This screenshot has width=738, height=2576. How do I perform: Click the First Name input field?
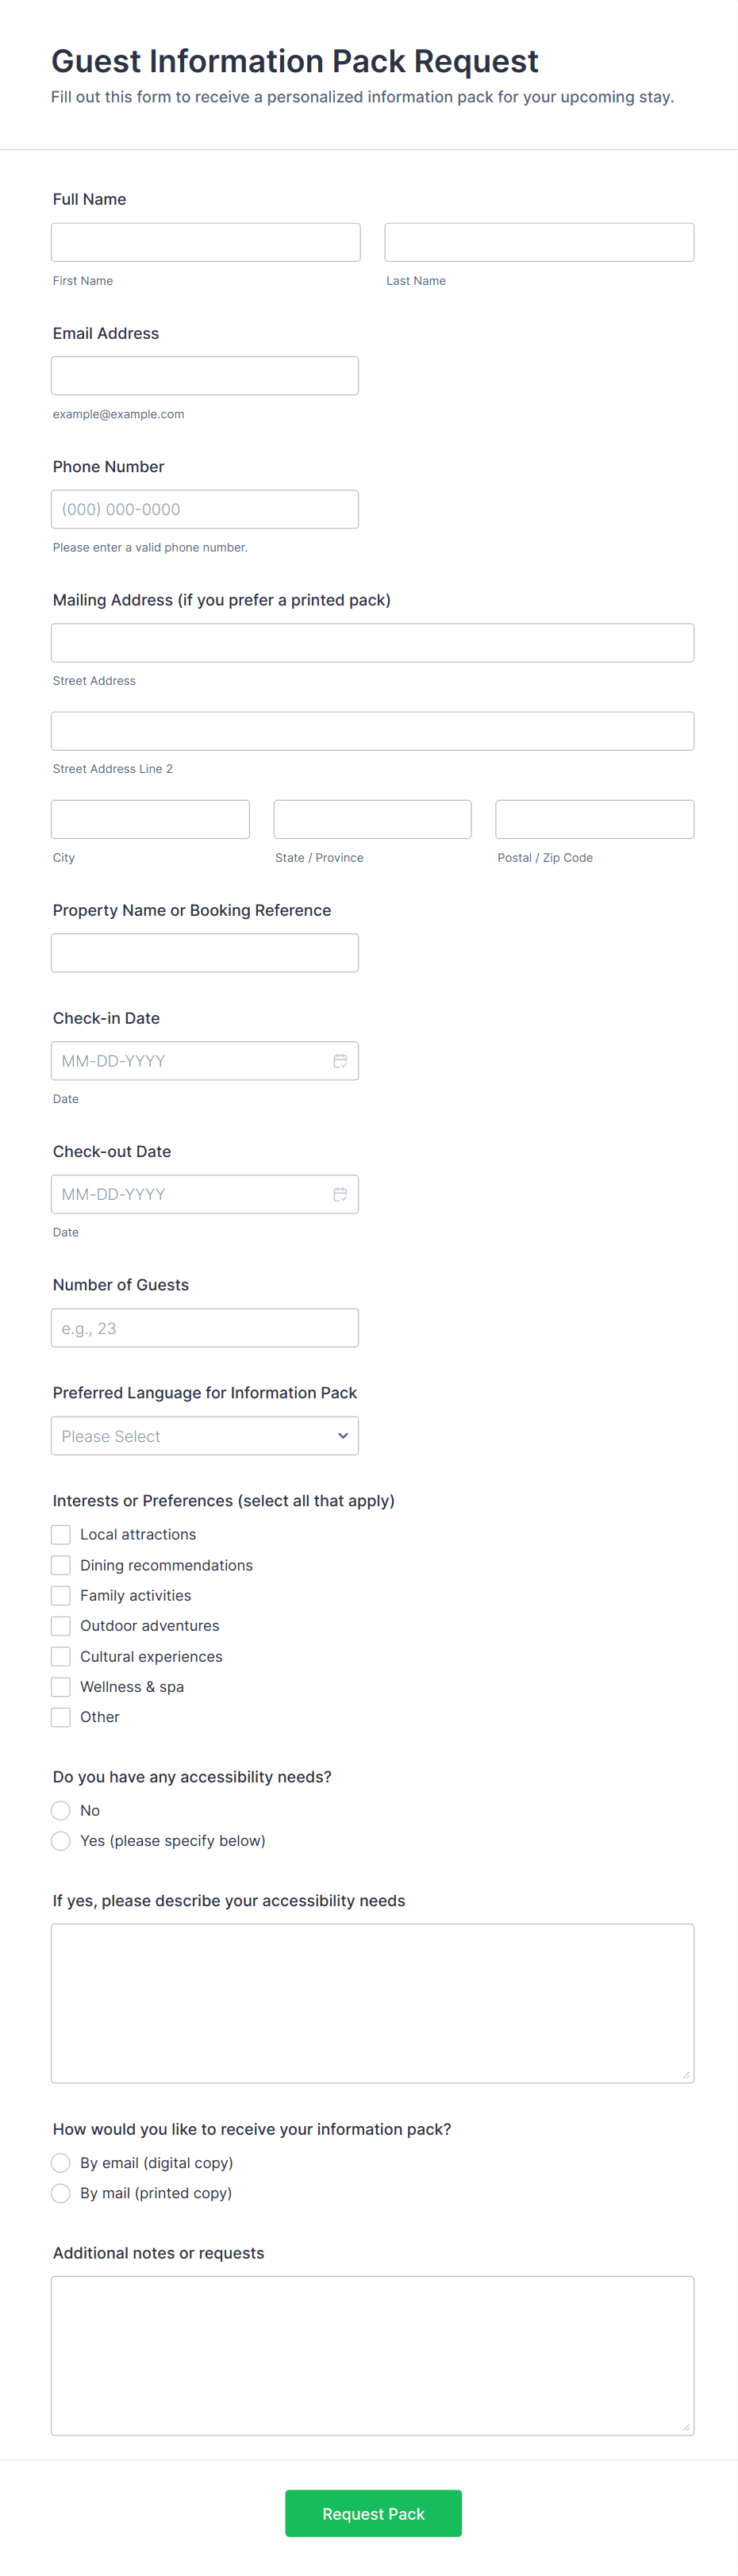206,242
